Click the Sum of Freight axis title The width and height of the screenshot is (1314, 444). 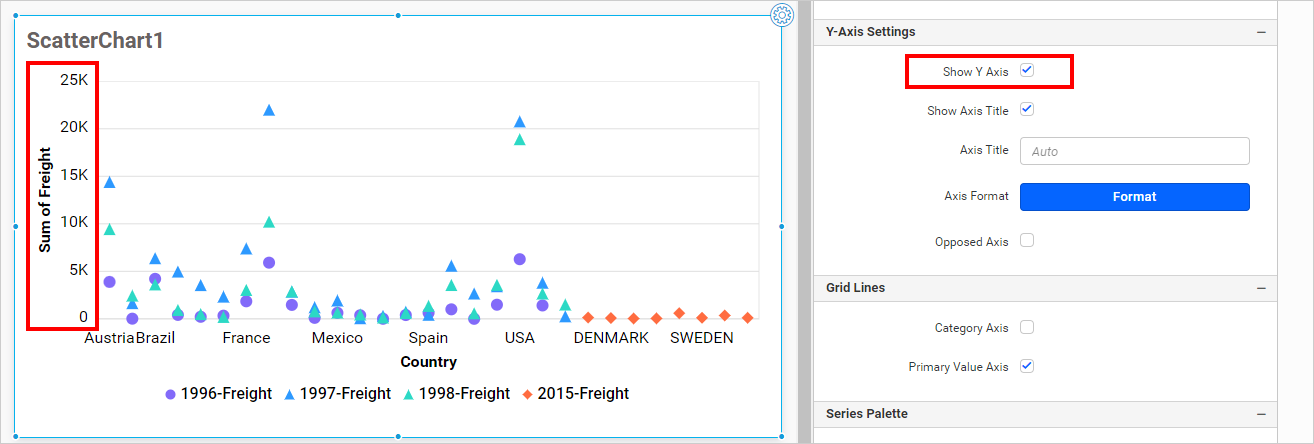(x=45, y=200)
